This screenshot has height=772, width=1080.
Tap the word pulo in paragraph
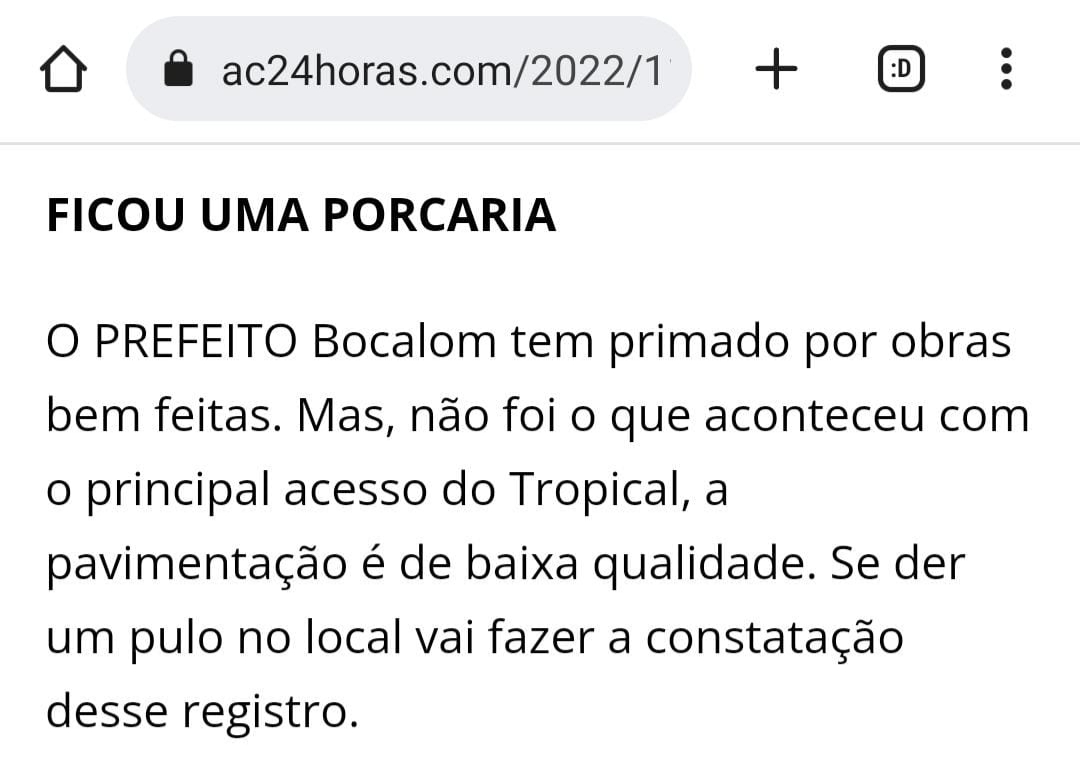coord(176,638)
